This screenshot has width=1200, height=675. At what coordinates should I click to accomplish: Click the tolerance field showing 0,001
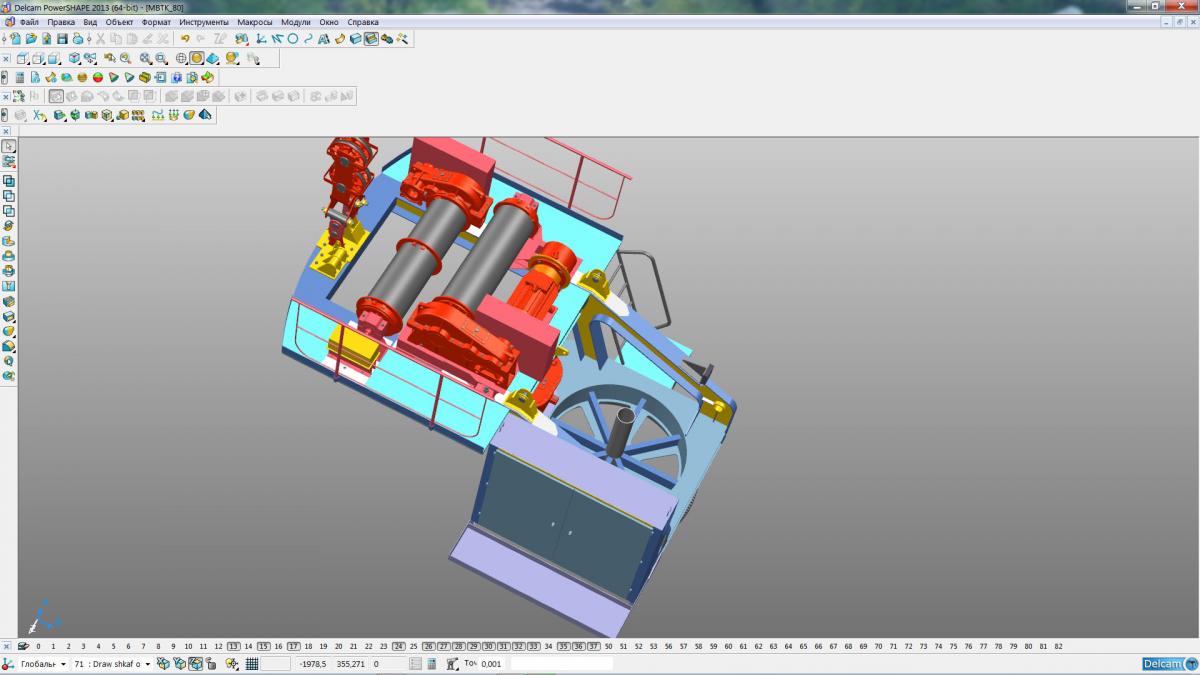(491, 663)
